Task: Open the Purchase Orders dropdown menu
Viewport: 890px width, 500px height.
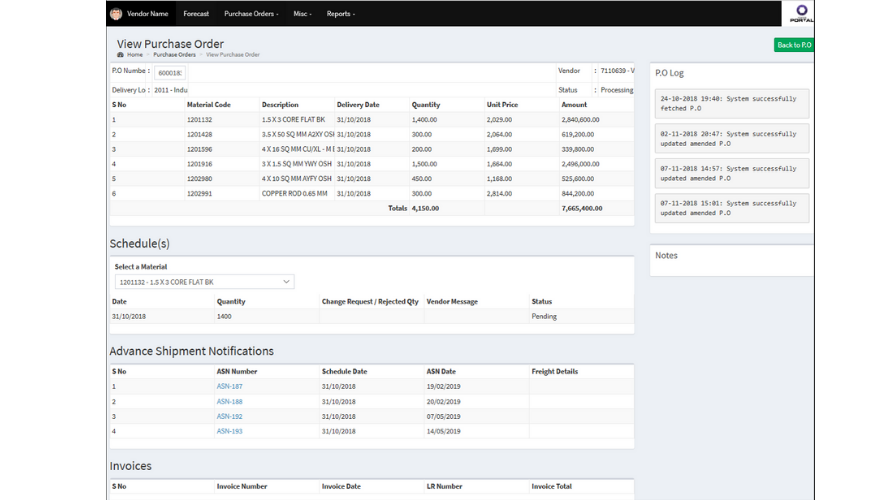Action: click(x=251, y=14)
